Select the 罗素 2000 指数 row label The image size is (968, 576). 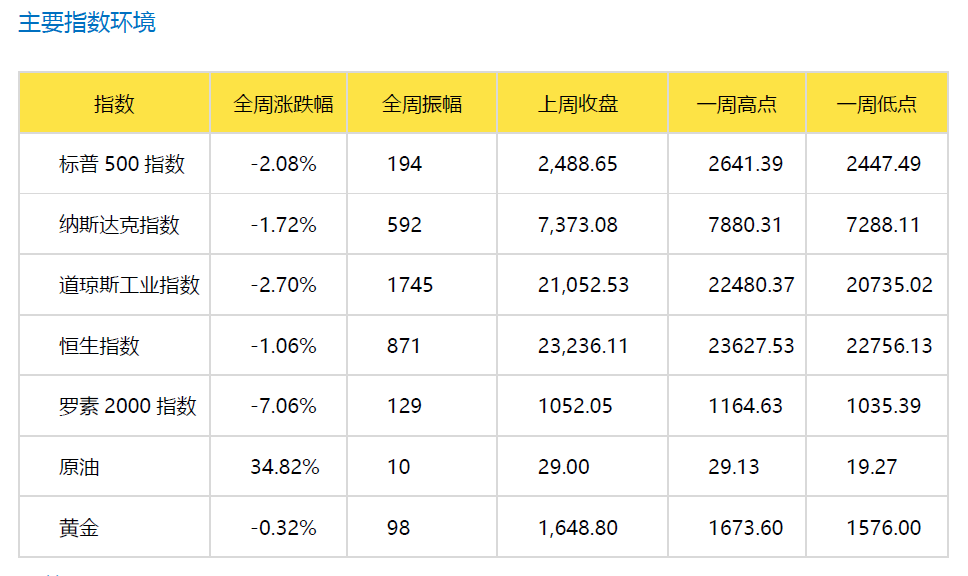127,406
